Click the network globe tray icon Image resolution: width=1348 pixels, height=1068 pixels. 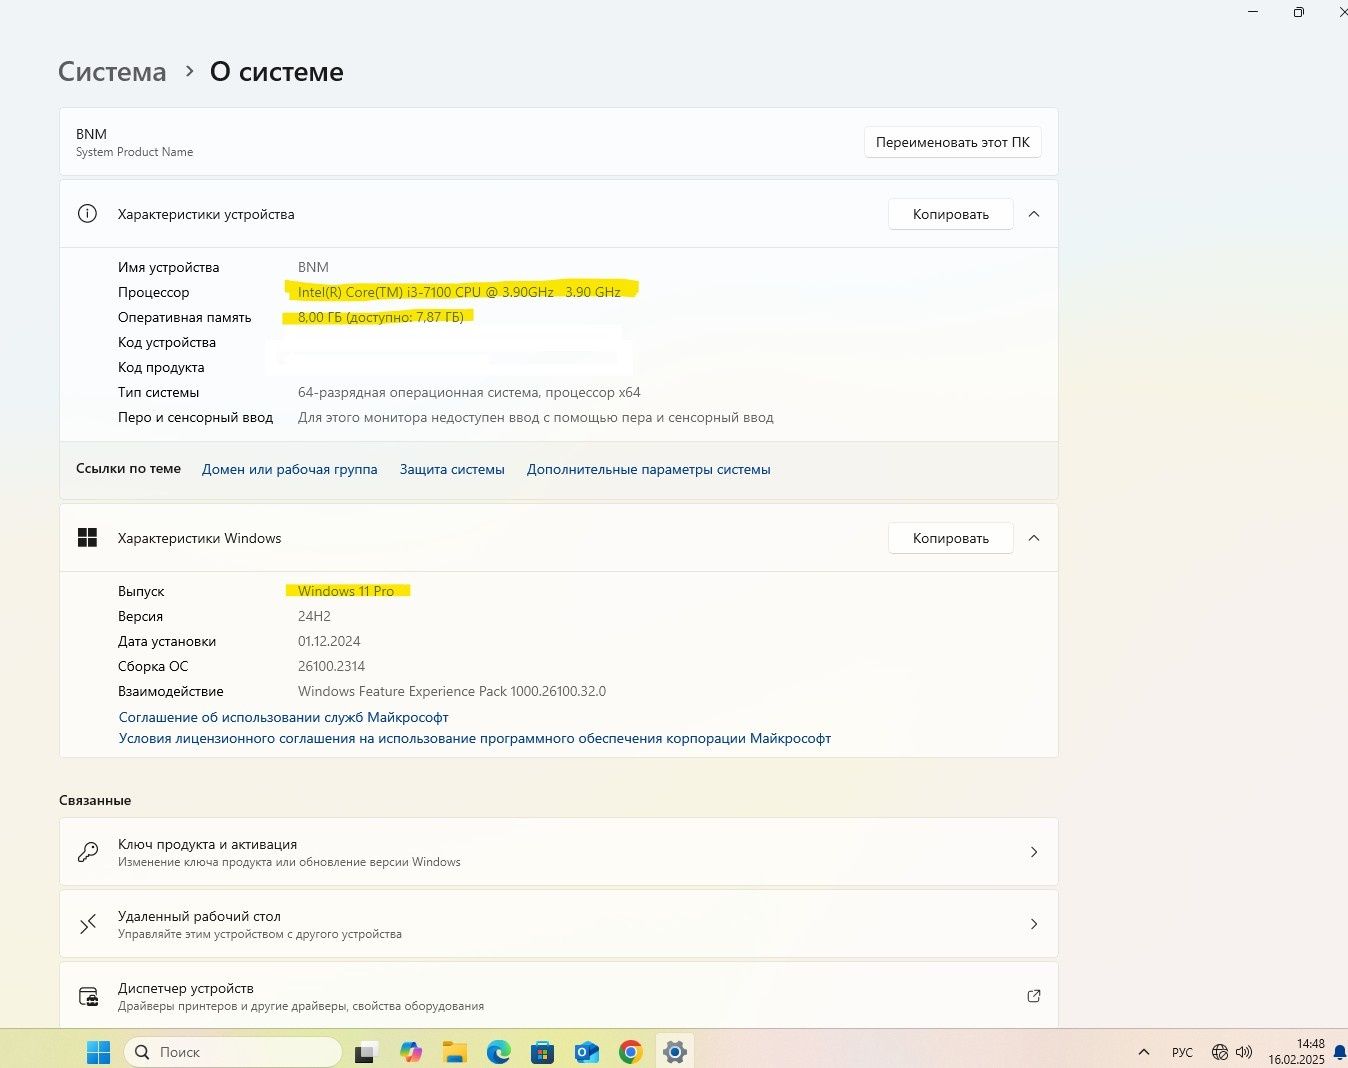pyautogui.click(x=1220, y=1052)
